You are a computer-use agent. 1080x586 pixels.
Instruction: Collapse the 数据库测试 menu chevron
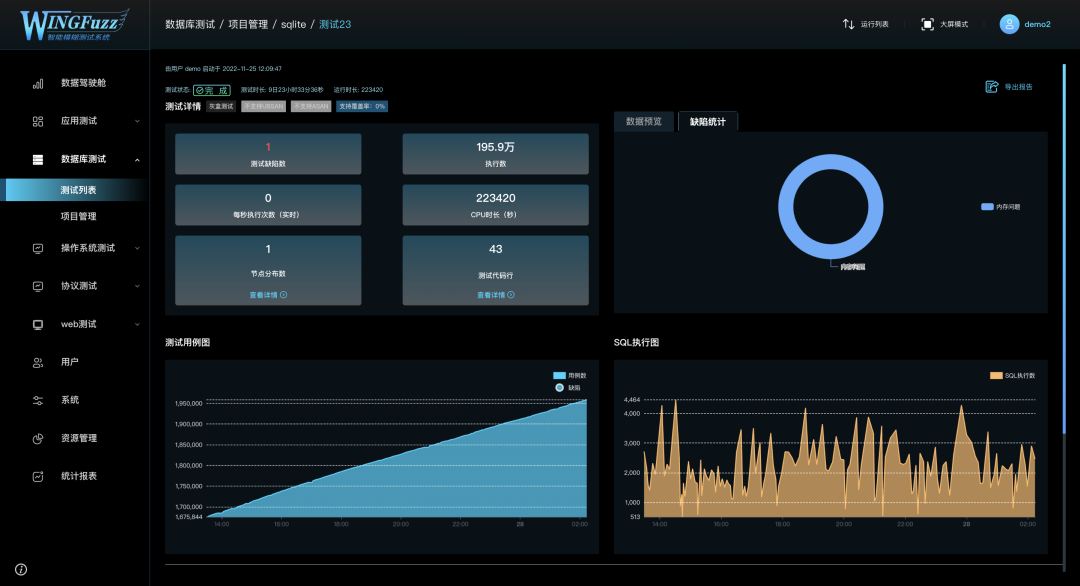(137, 160)
